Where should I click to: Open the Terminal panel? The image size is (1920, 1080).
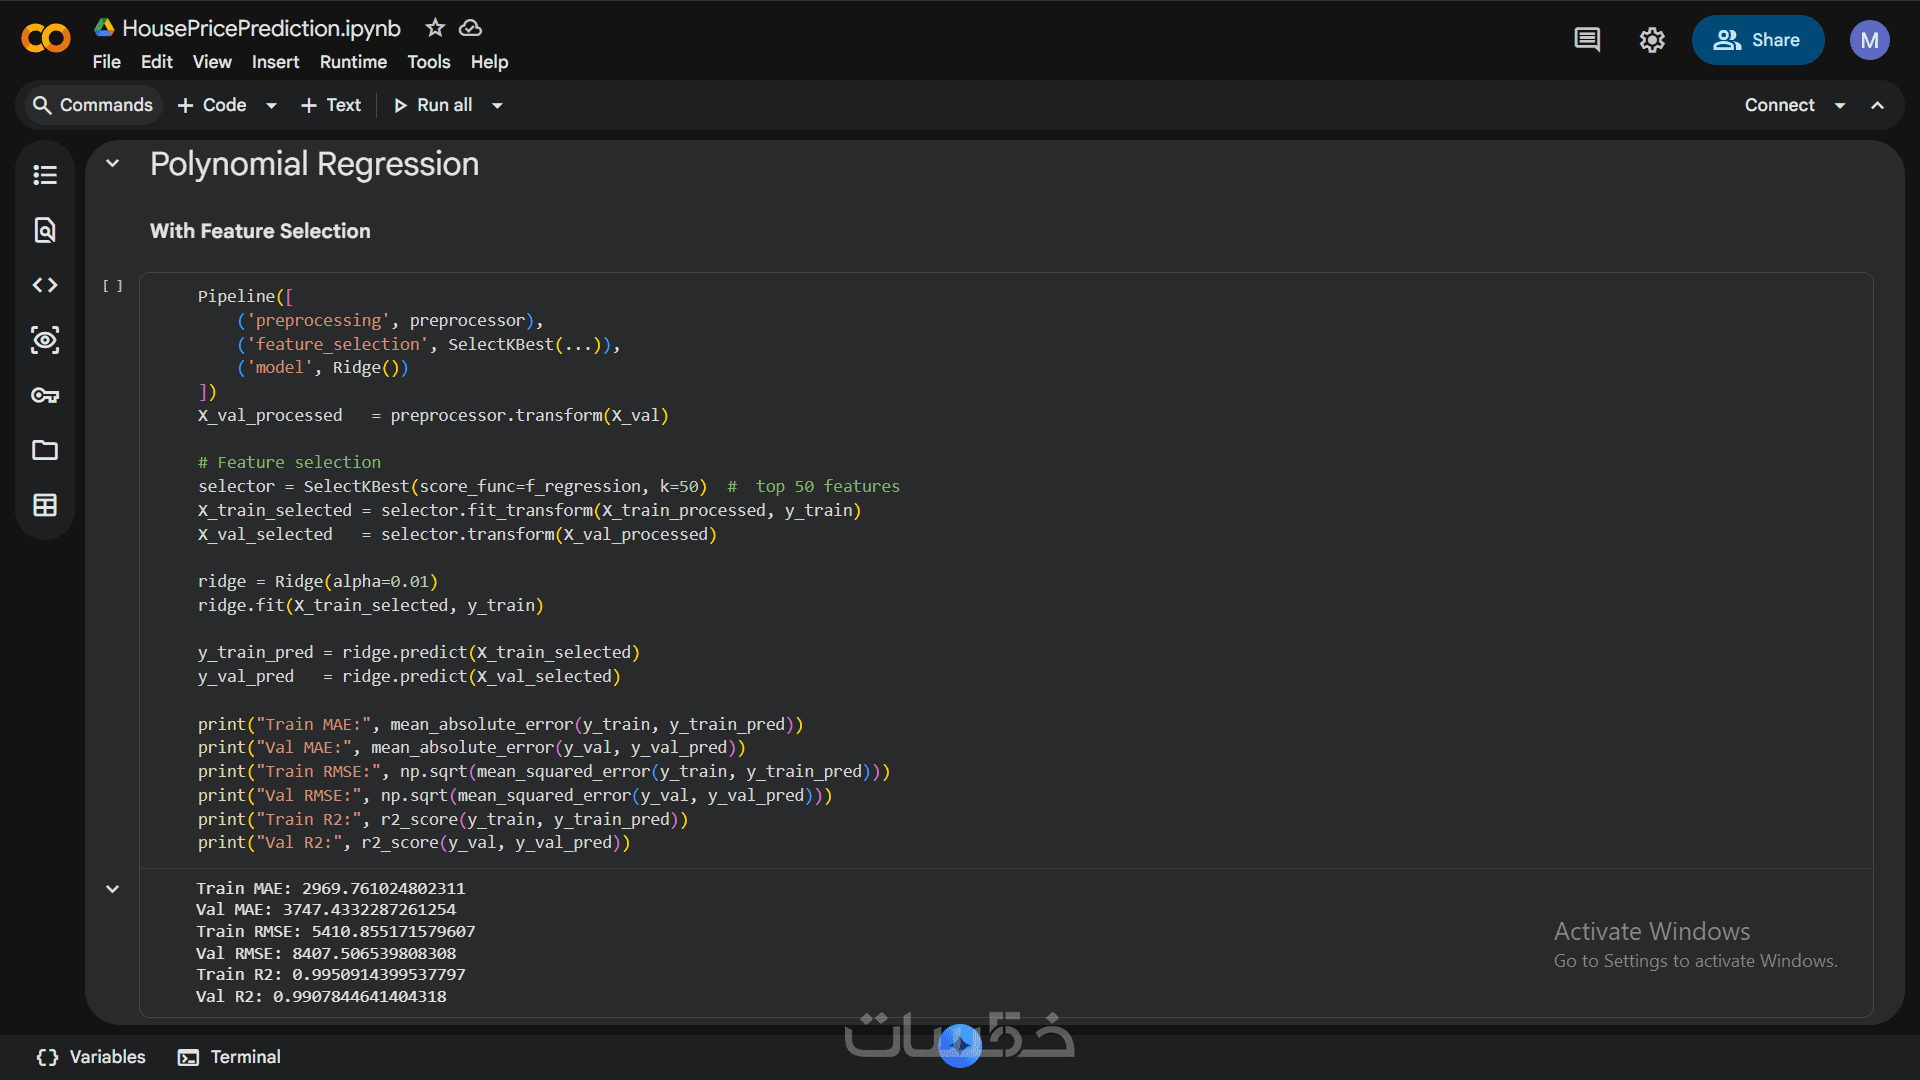229,1057
